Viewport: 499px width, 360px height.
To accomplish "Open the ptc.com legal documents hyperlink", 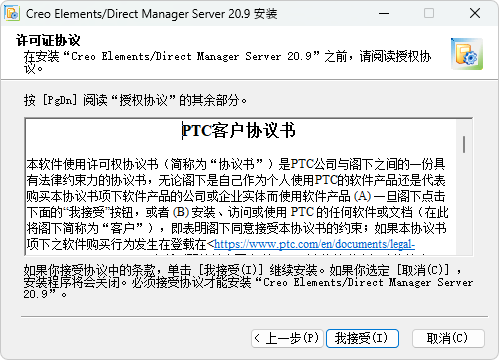I will coord(314,244).
